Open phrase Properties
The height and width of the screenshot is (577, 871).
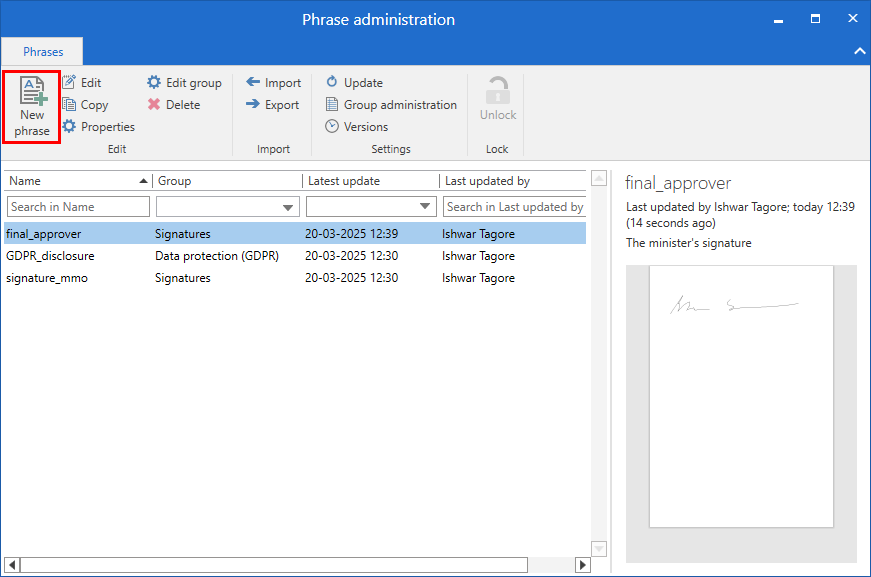click(70, 127)
